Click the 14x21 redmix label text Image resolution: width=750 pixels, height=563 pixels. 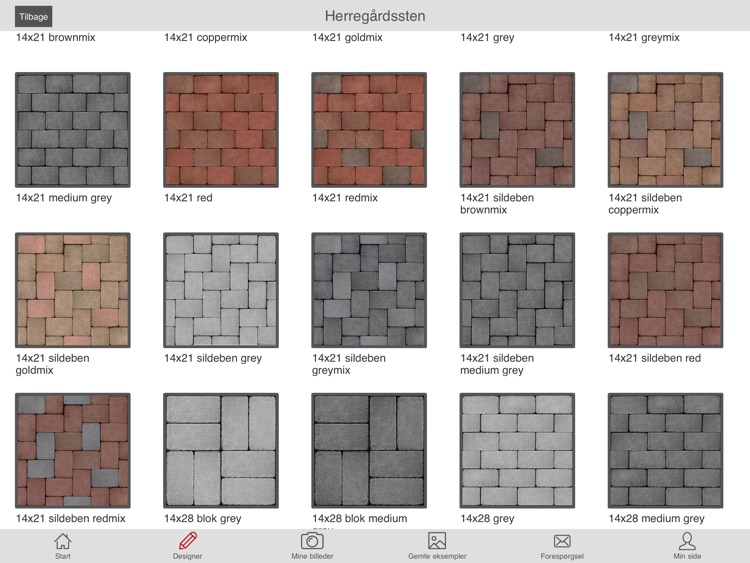345,198
